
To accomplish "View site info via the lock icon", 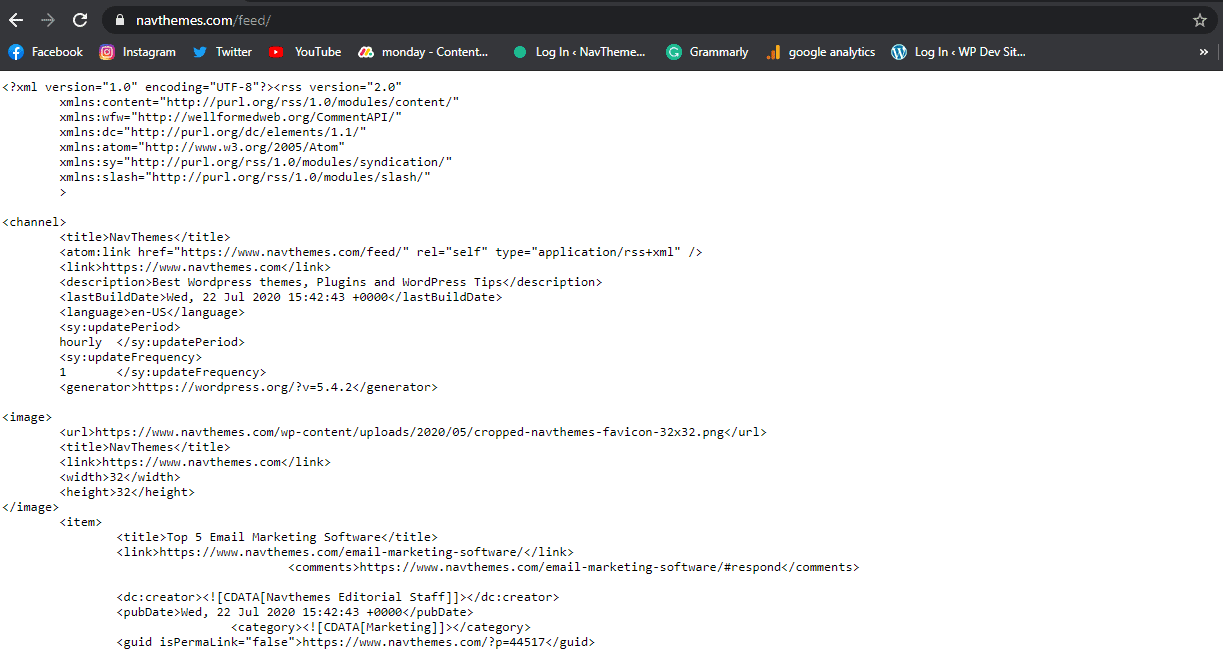I will point(120,20).
